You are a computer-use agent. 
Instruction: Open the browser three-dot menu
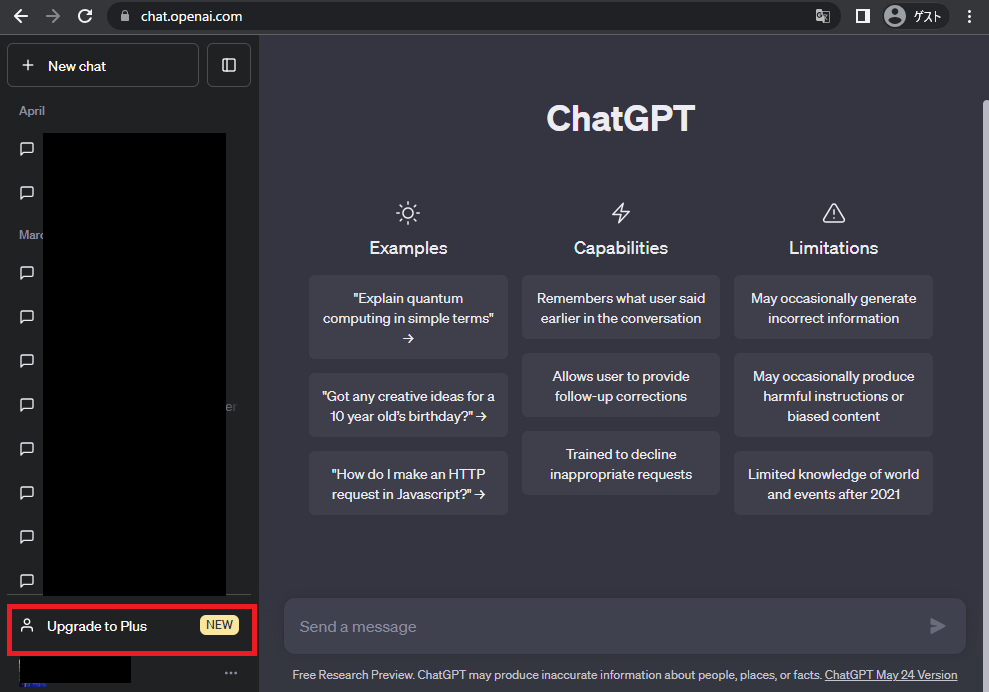(x=968, y=16)
